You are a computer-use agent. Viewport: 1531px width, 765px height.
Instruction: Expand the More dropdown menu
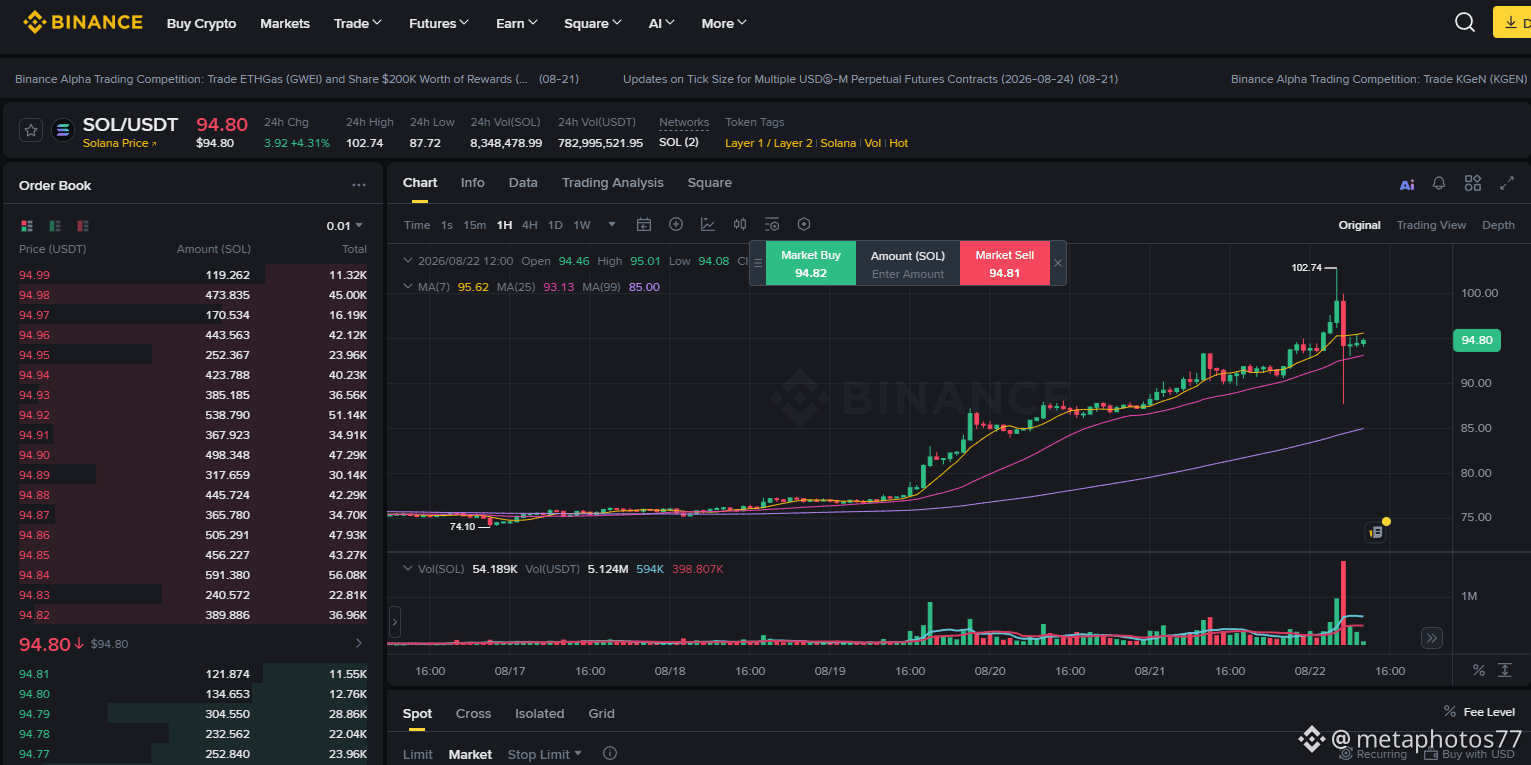(x=724, y=23)
